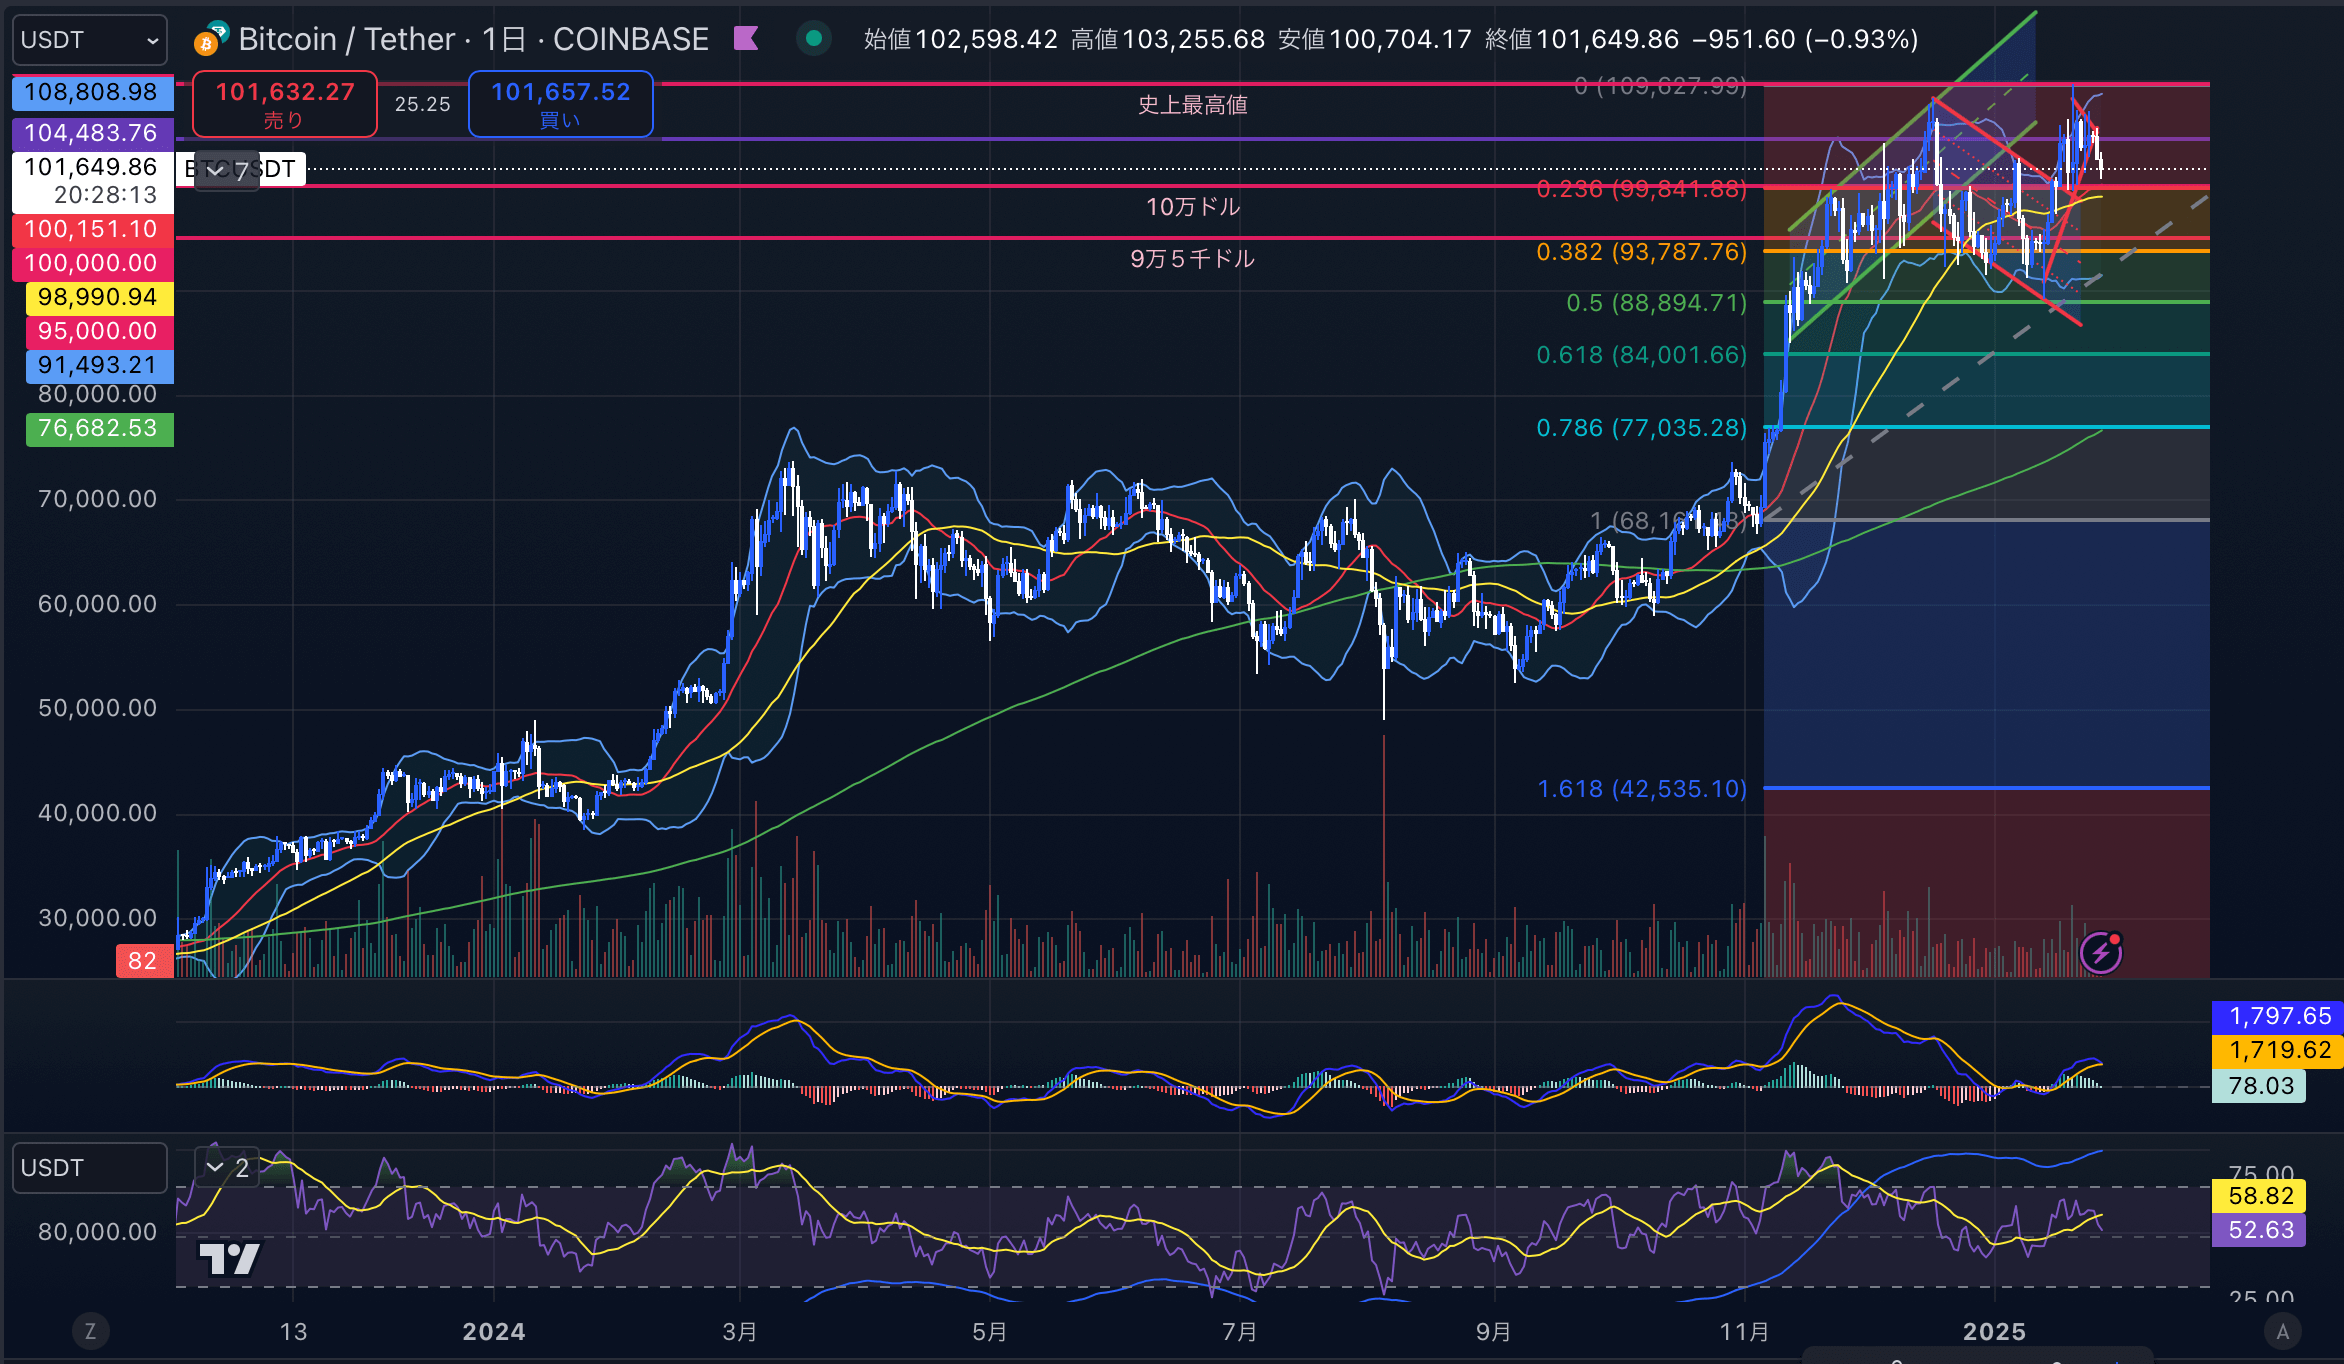Click the 100,151.10 red price label
This screenshot has height=1364, width=2344.
[x=92, y=229]
